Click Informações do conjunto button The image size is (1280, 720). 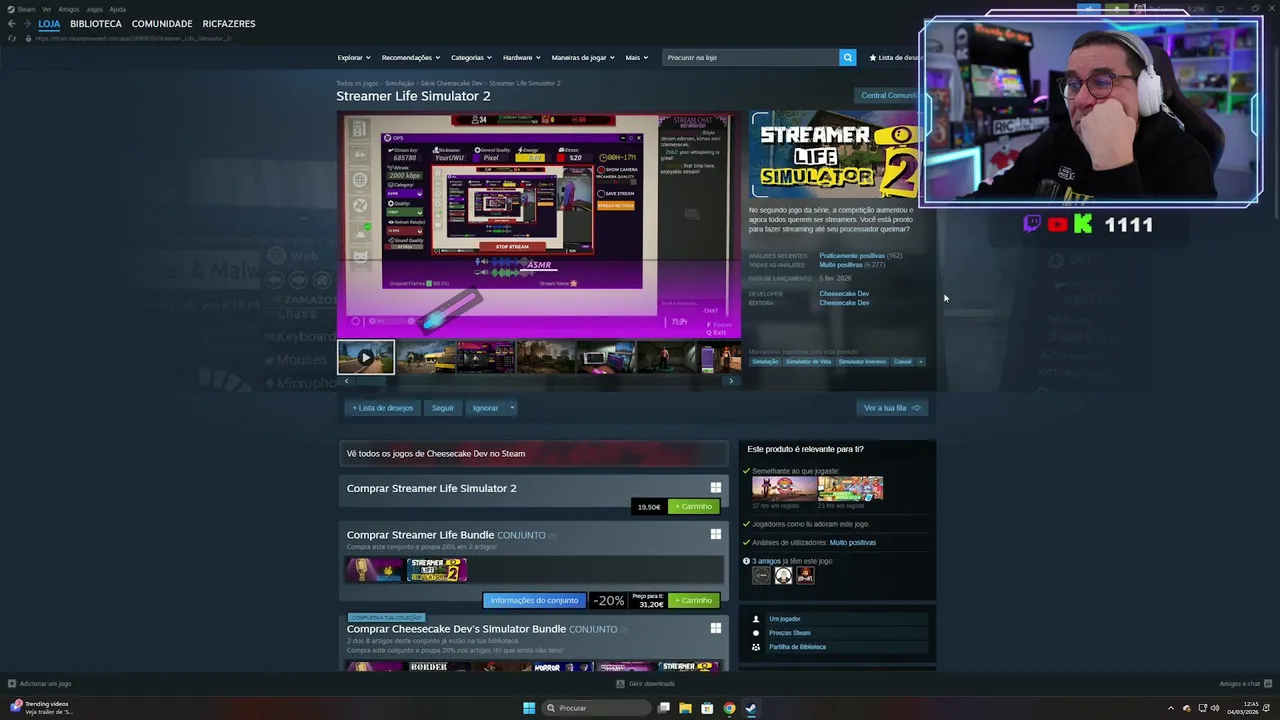534,600
